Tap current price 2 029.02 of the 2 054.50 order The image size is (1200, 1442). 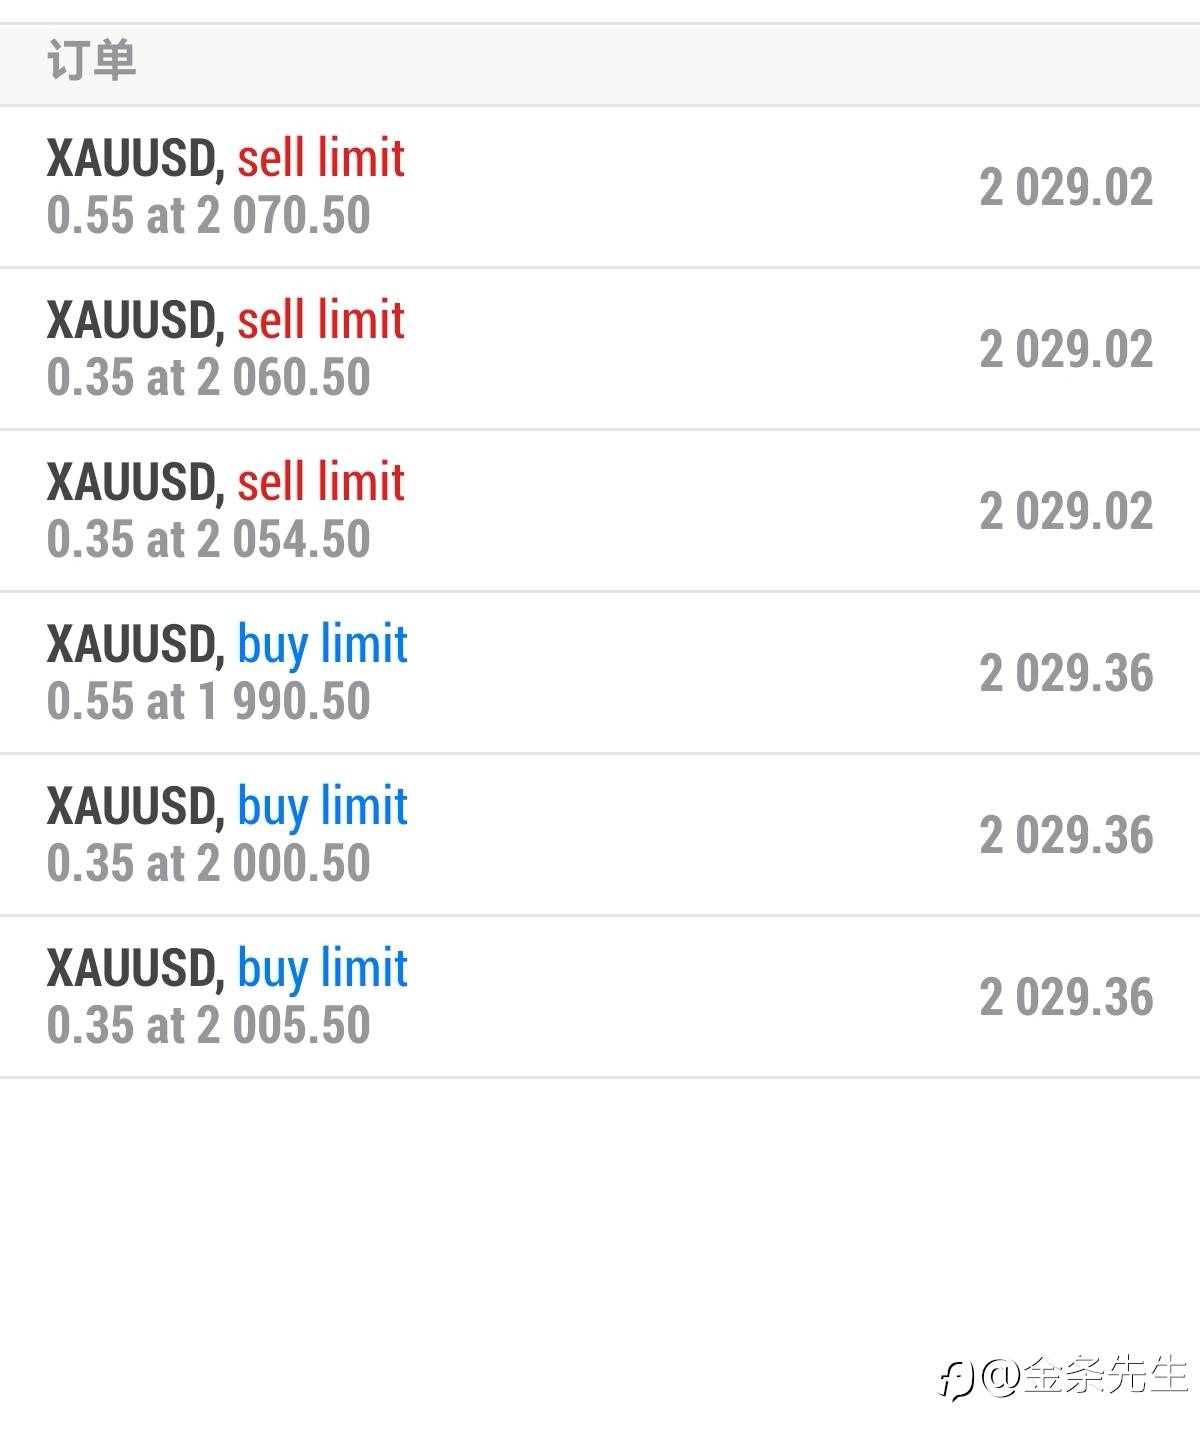tap(1066, 512)
